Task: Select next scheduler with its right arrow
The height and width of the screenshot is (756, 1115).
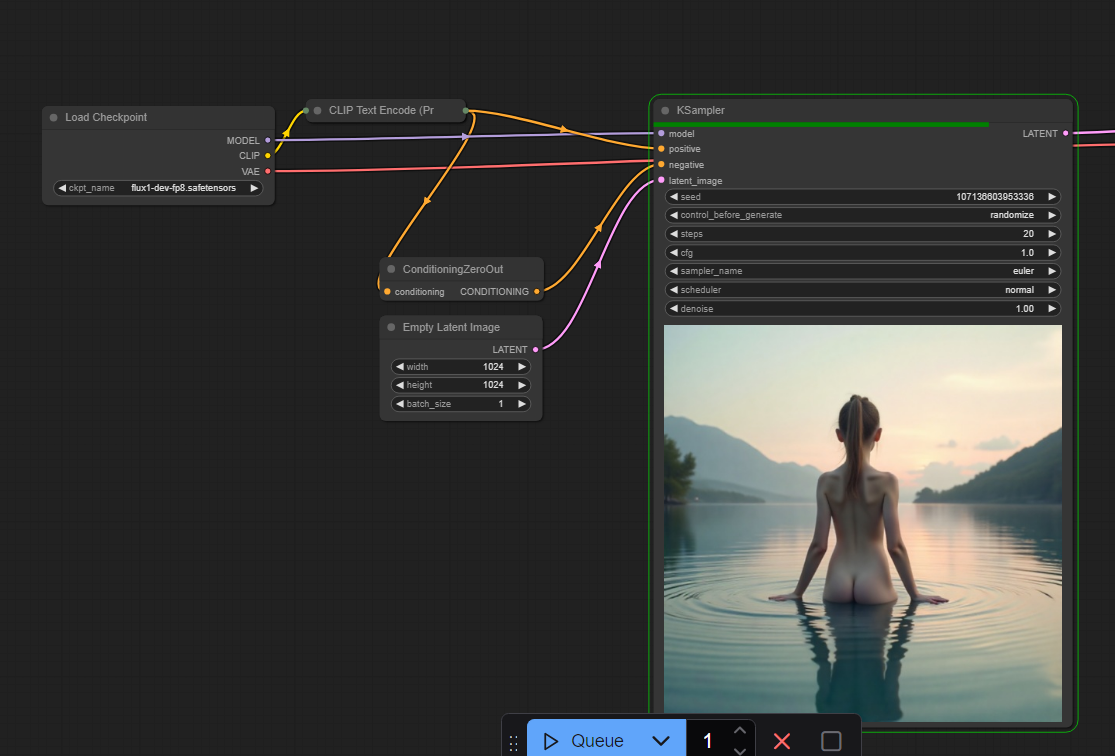Action: click(1052, 290)
